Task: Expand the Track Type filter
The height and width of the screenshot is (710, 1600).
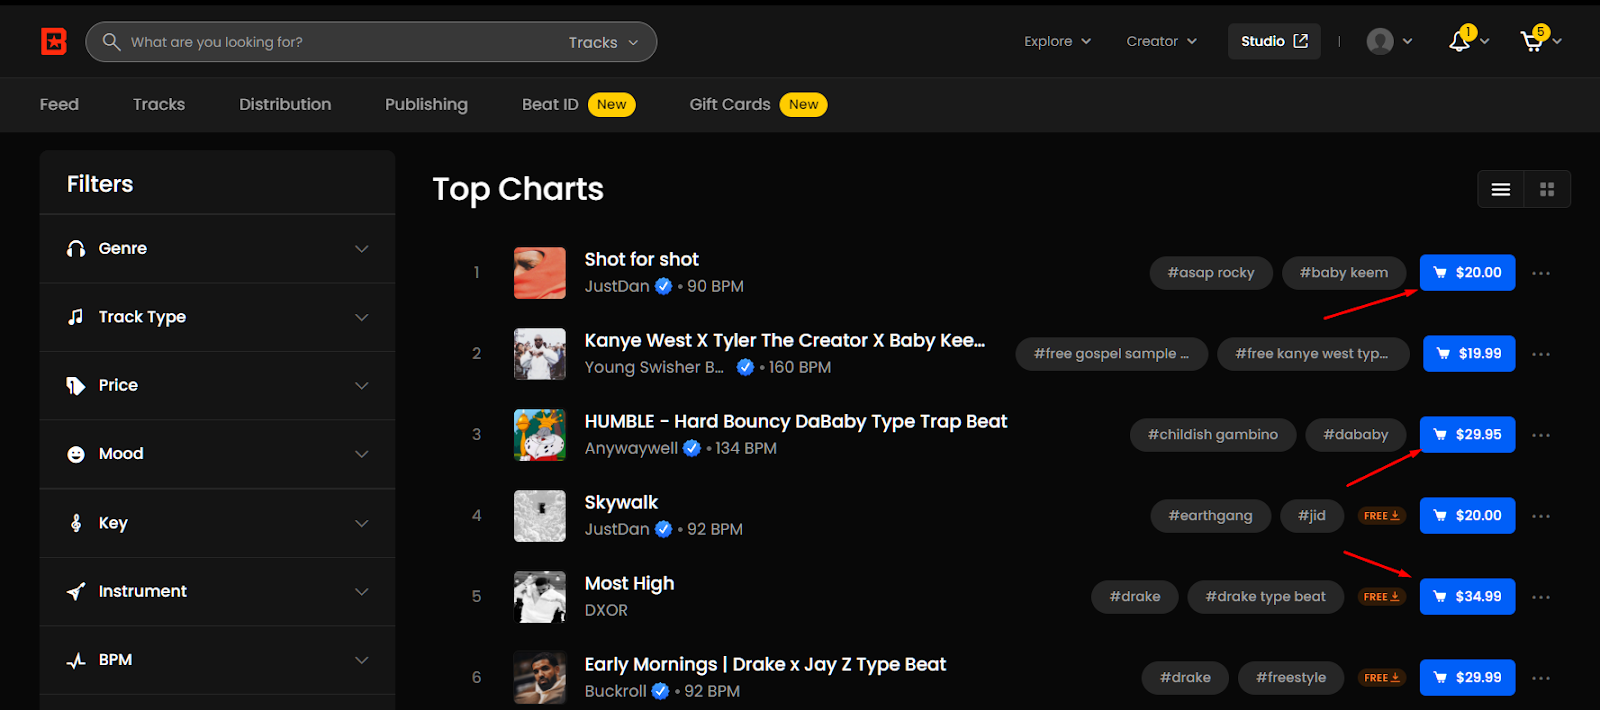Action: pos(217,317)
